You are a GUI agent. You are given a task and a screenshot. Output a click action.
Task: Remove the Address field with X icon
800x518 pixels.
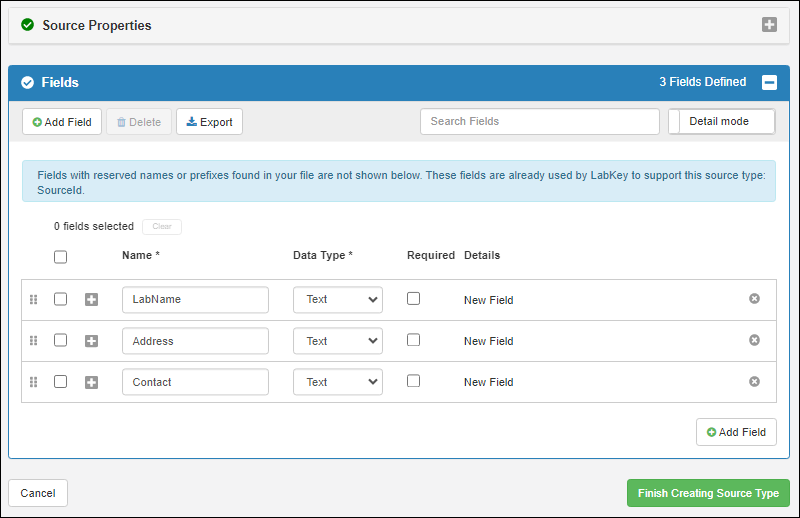click(754, 340)
